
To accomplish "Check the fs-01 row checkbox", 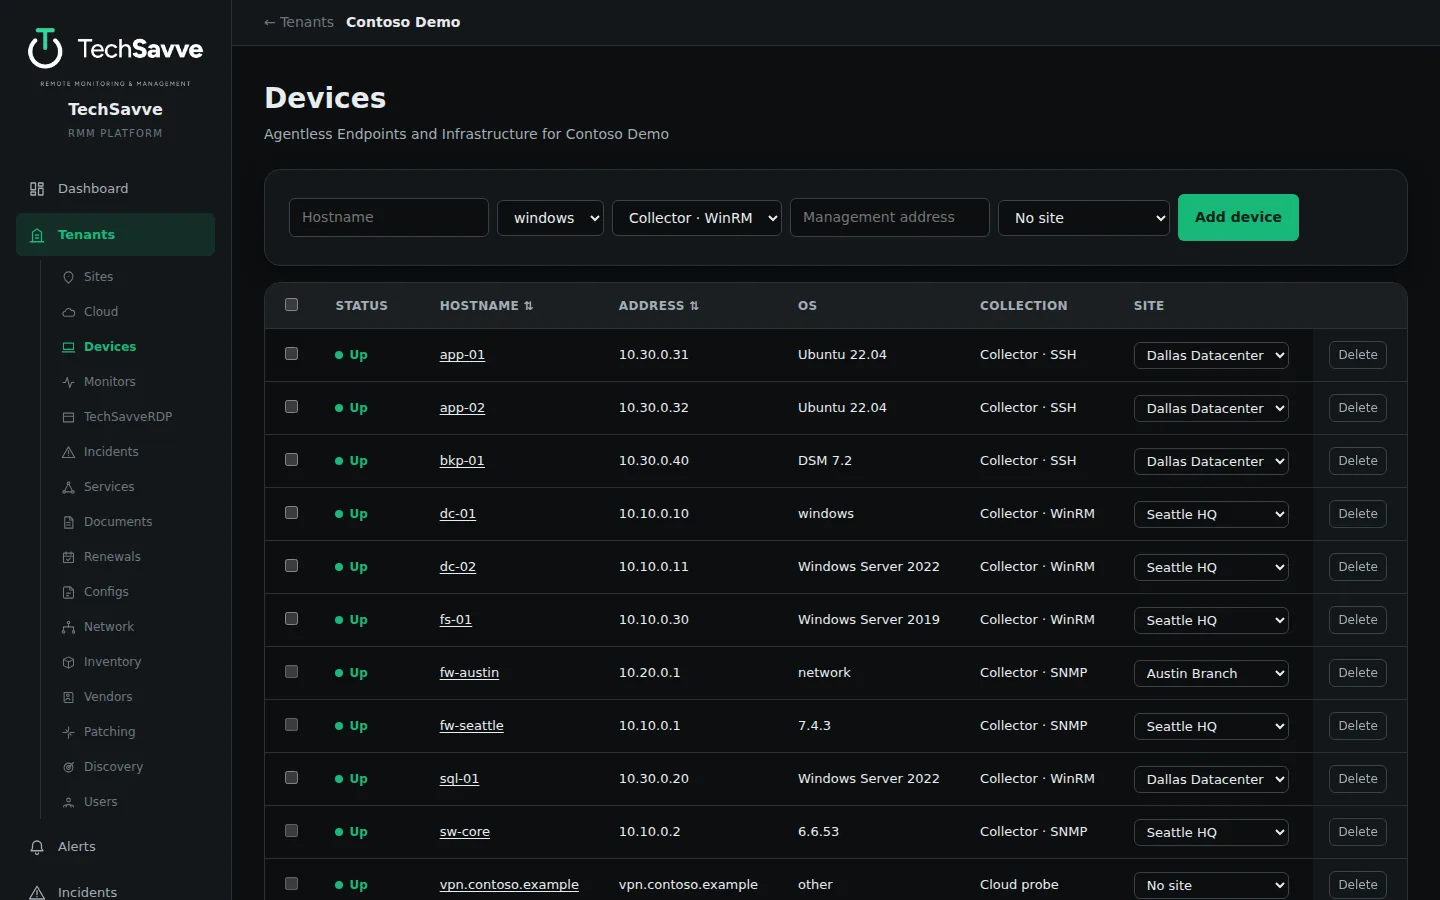I will tap(291, 619).
